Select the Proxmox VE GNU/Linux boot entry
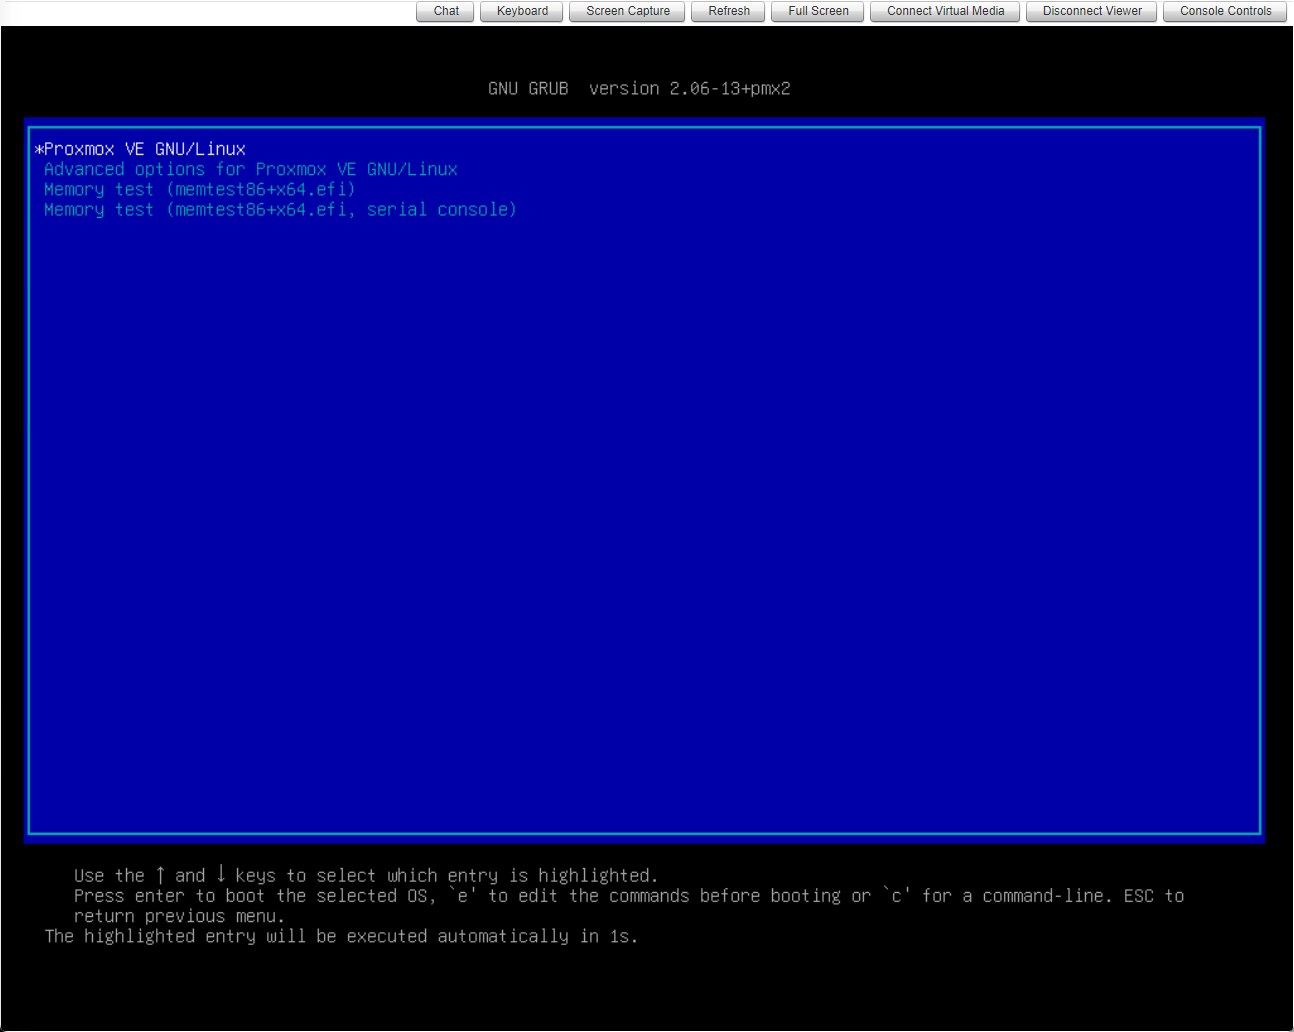 [145, 149]
